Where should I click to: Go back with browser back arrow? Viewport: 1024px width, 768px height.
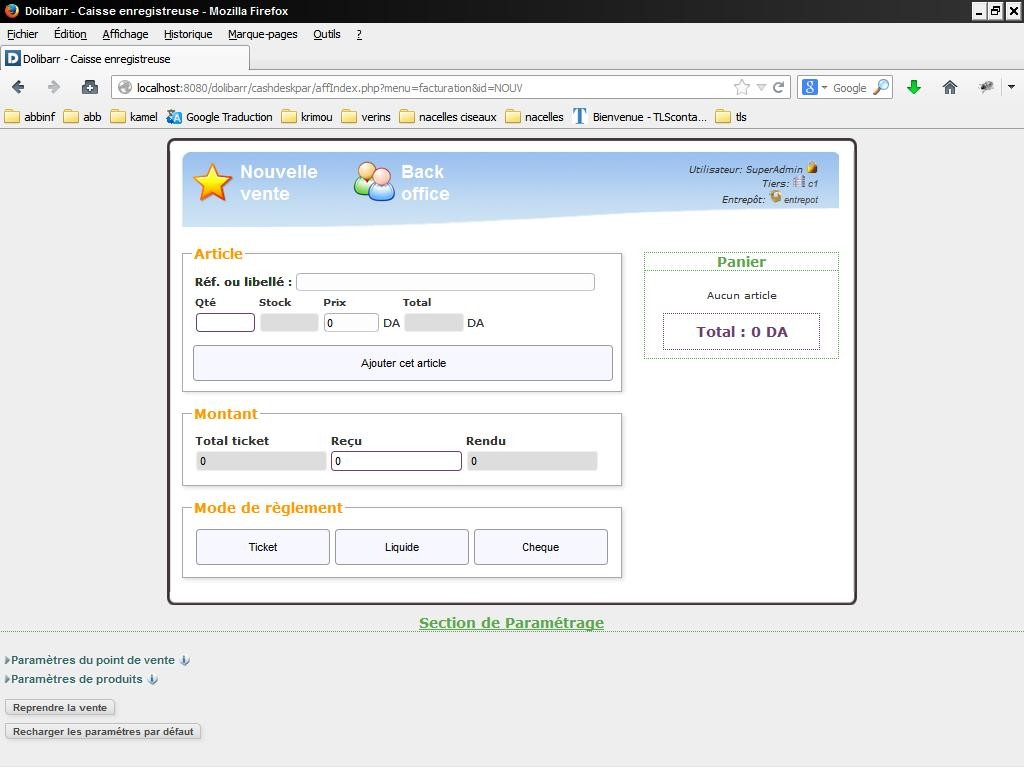click(18, 87)
